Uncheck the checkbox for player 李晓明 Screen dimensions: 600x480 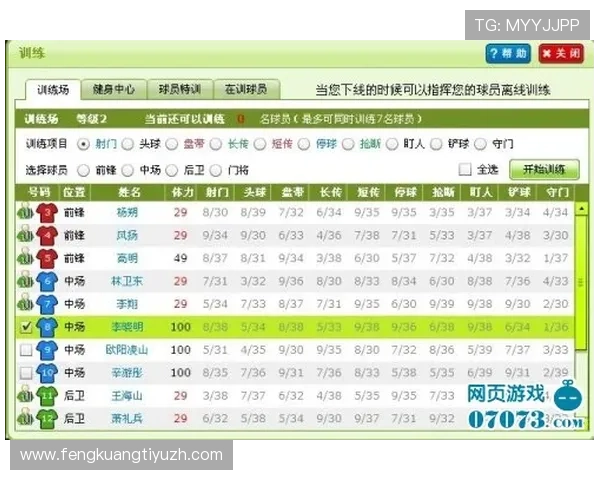click(x=26, y=327)
